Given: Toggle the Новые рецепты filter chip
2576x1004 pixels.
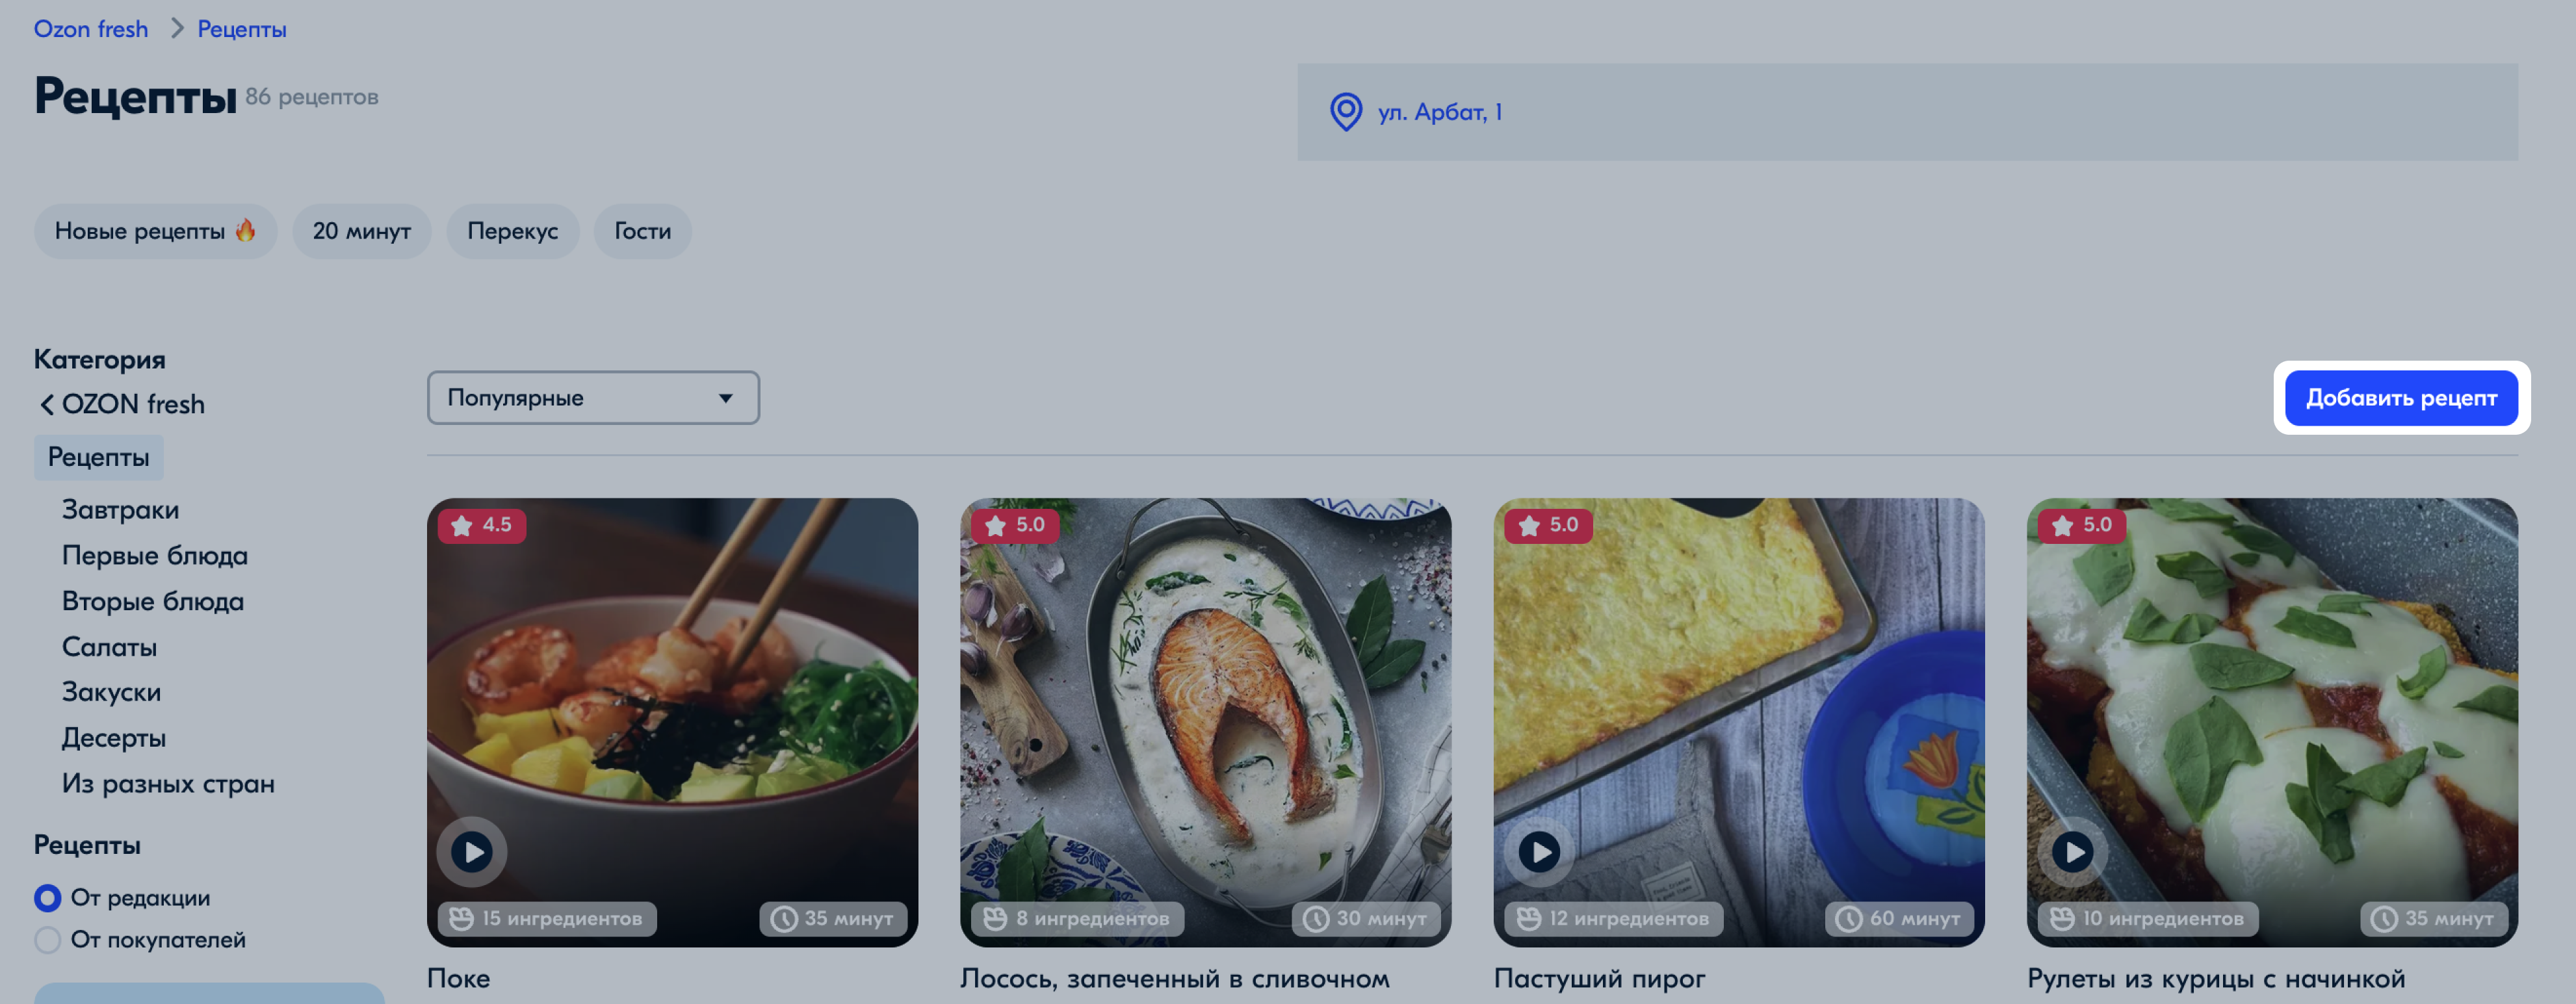Looking at the screenshot, I should pyautogui.click(x=155, y=231).
